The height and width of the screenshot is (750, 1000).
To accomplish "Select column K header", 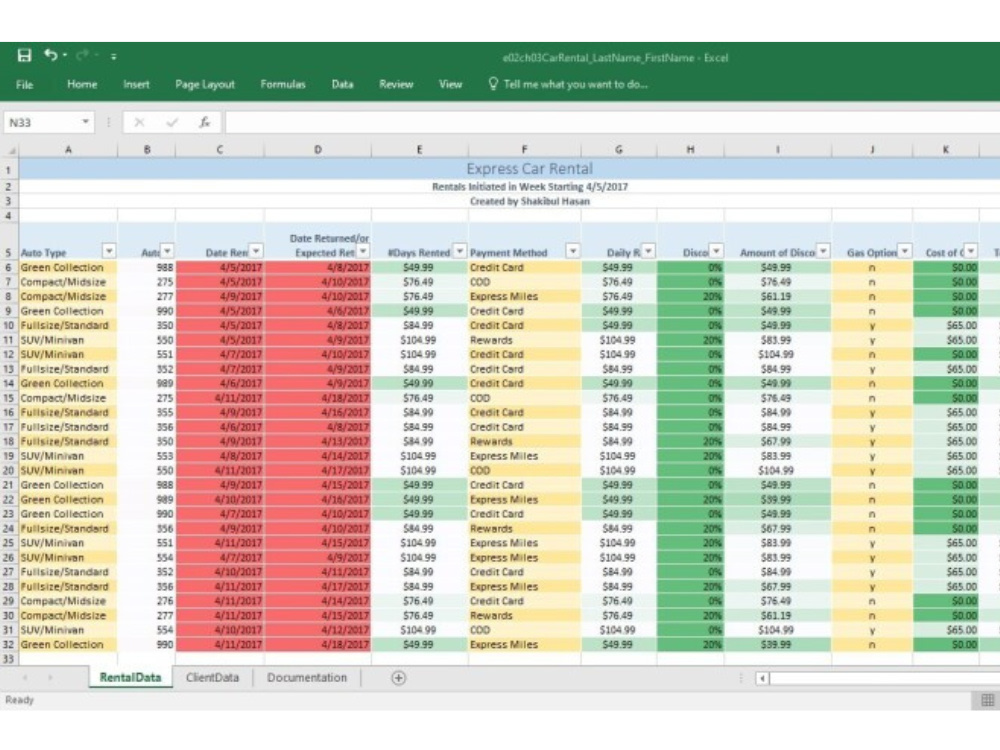I will click(946, 150).
